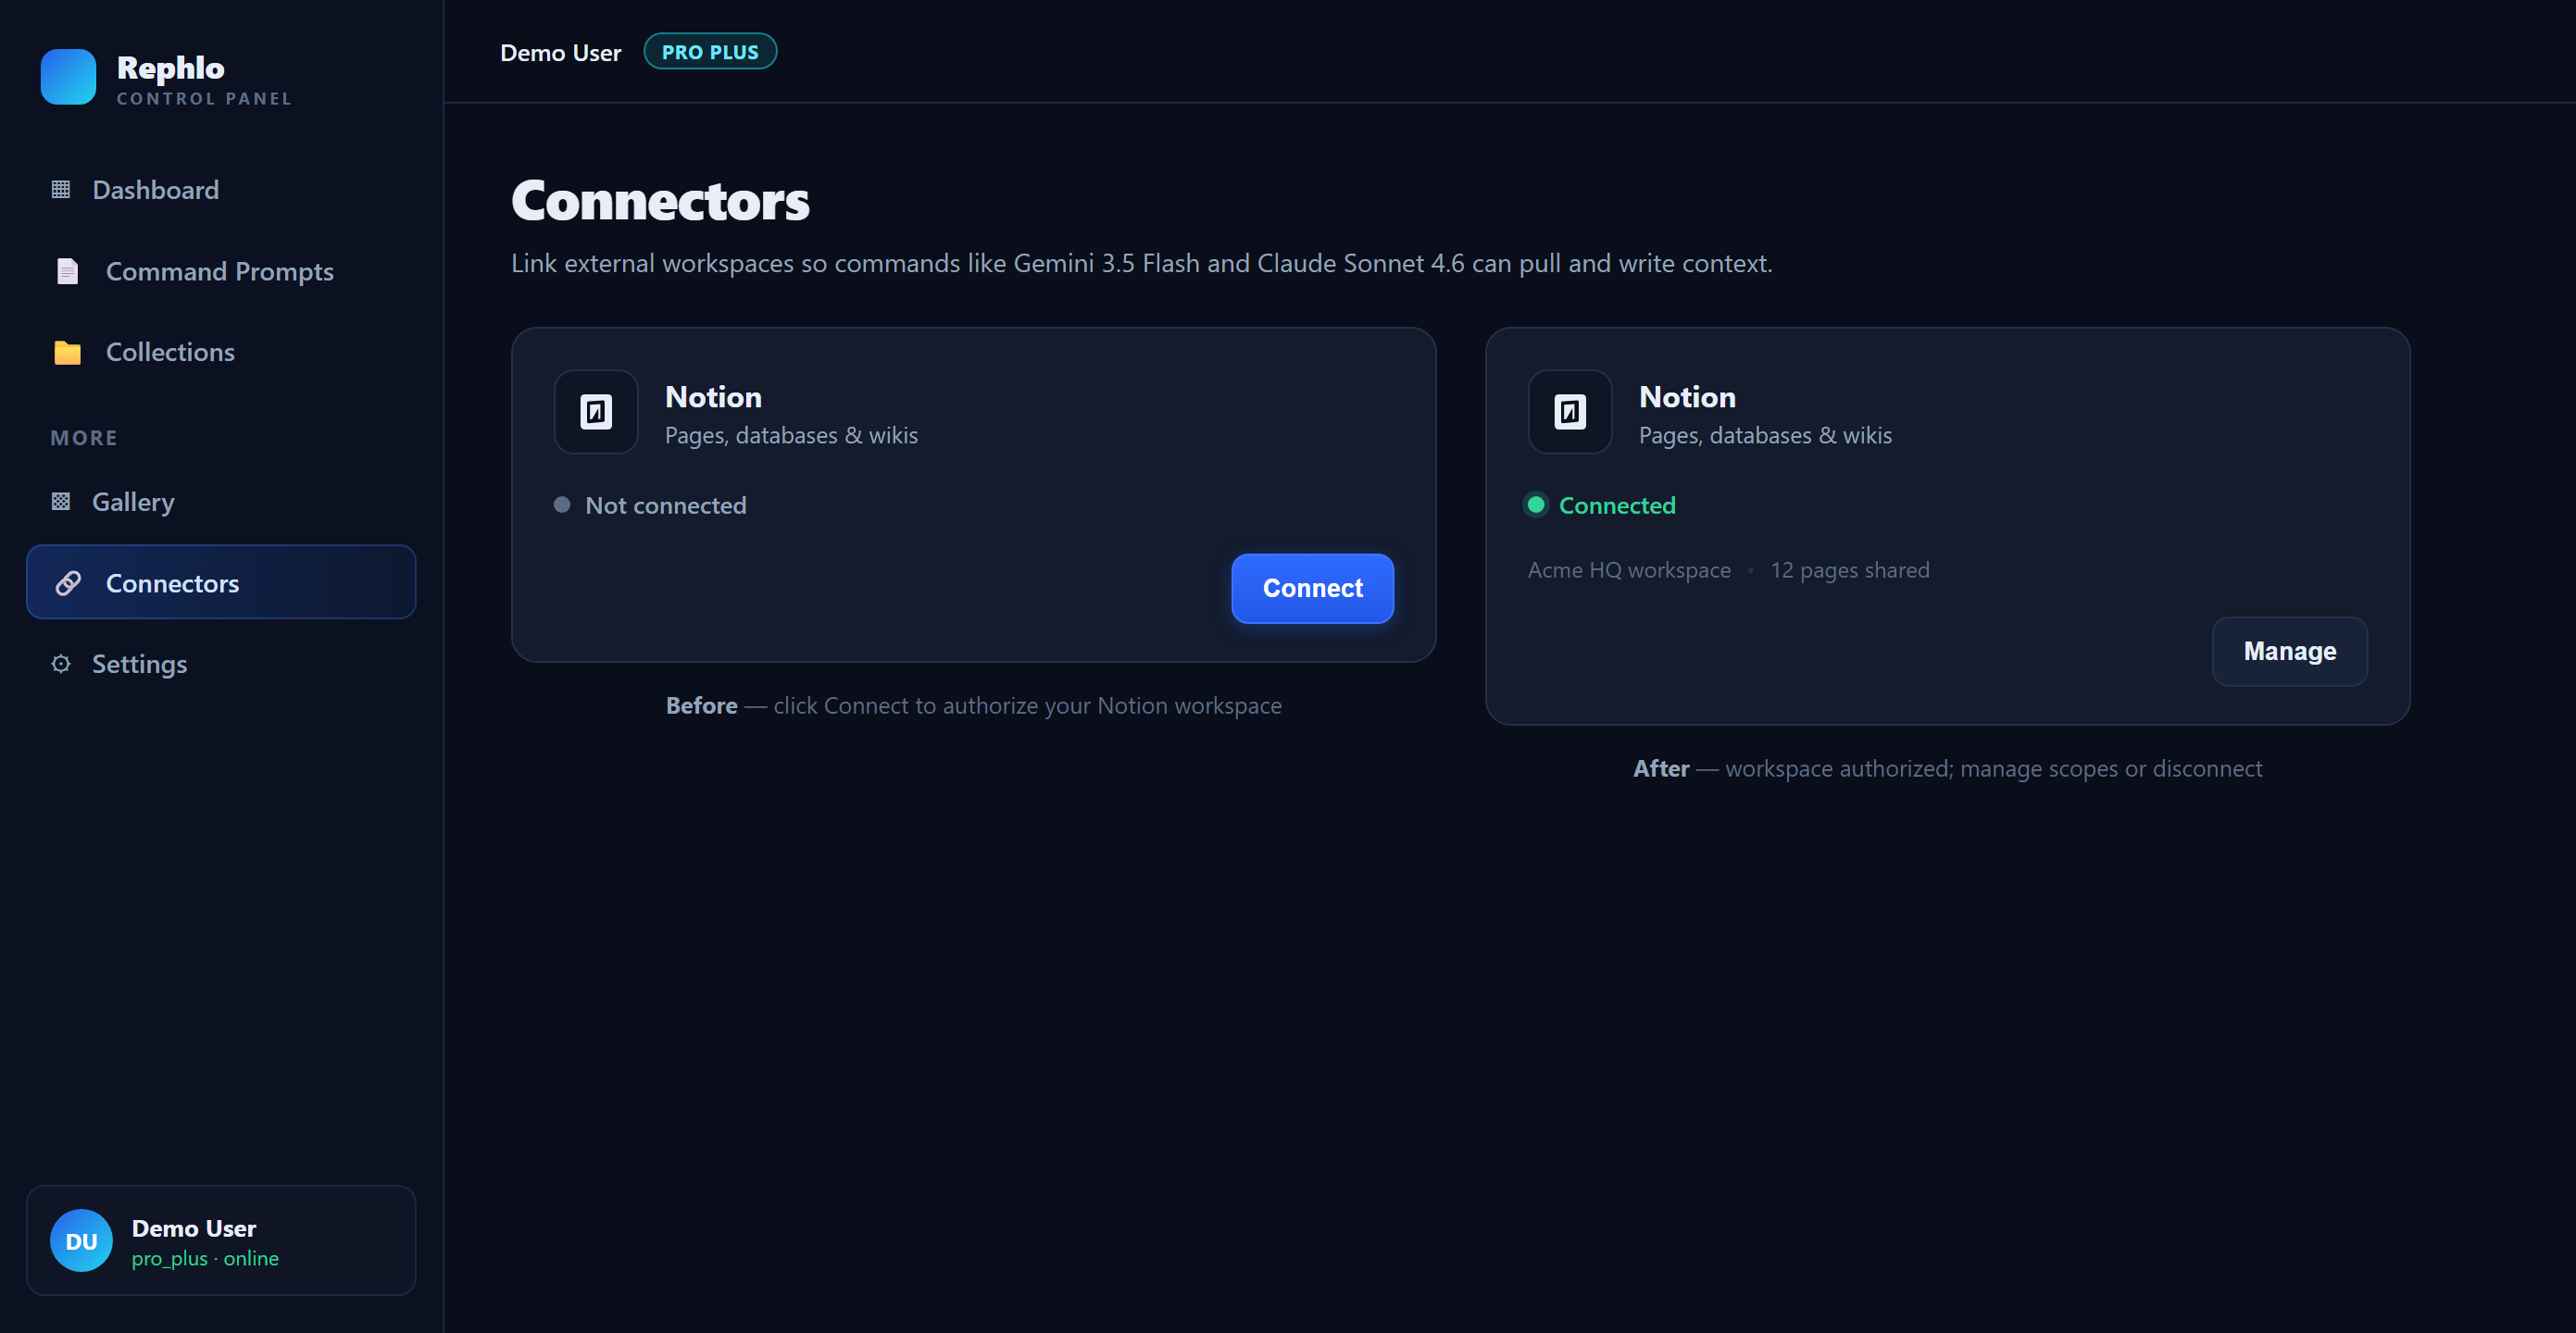The width and height of the screenshot is (2576, 1333).
Task: Open Collections in the sidebar
Action: pos(221,352)
